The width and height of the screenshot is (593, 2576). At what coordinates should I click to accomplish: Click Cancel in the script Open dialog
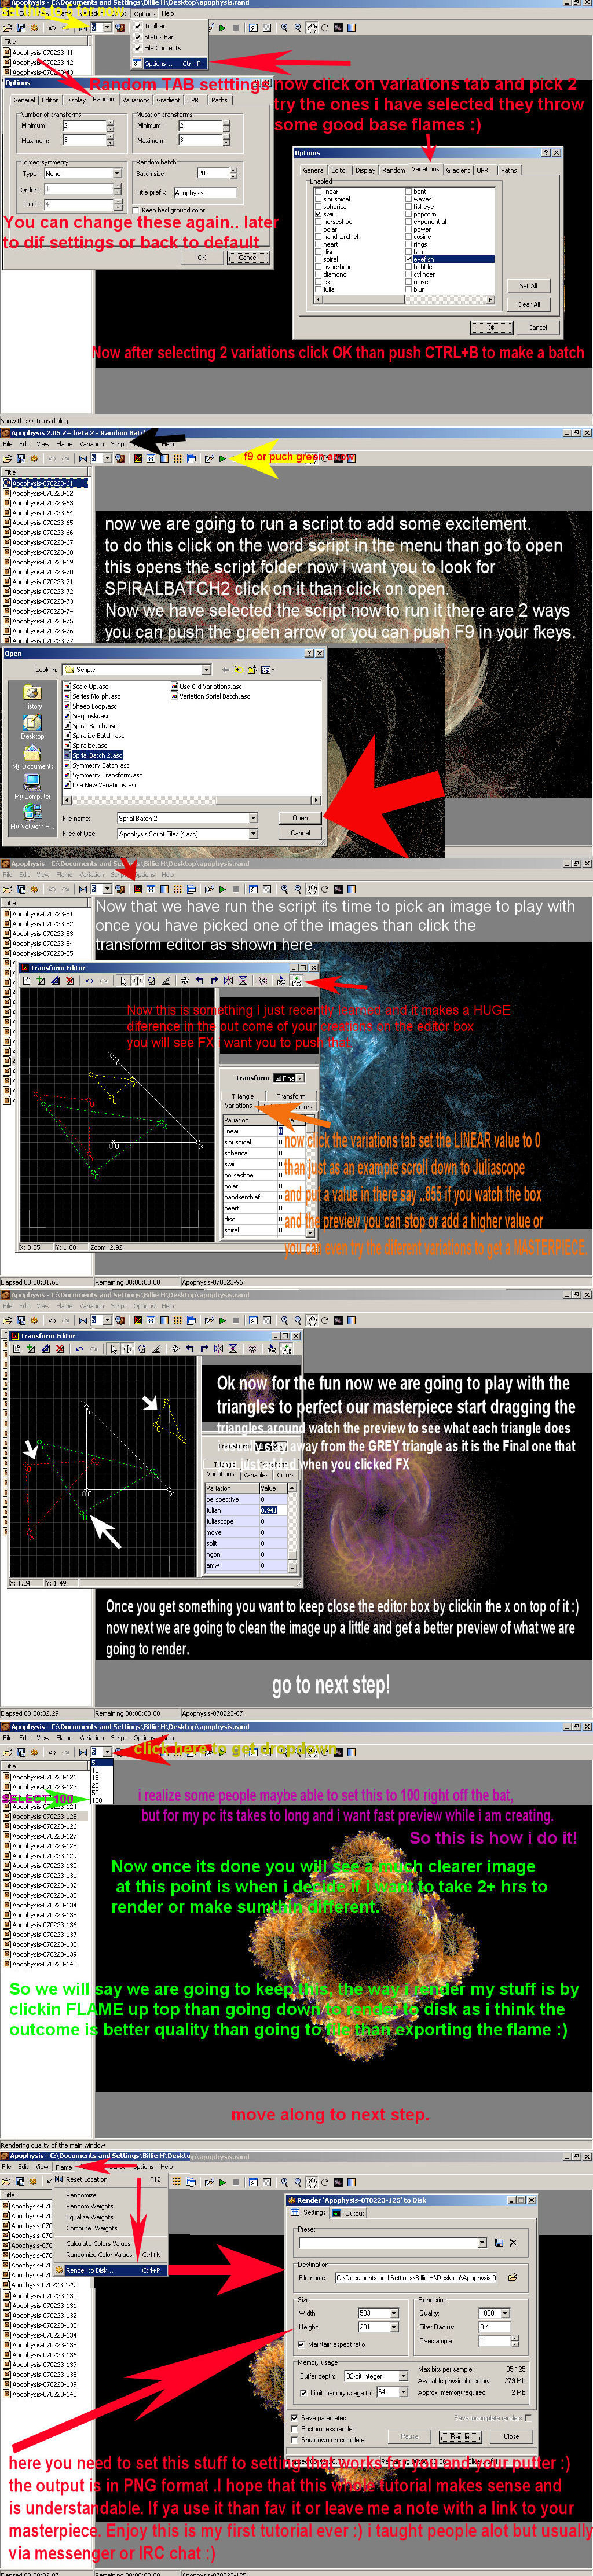click(300, 833)
